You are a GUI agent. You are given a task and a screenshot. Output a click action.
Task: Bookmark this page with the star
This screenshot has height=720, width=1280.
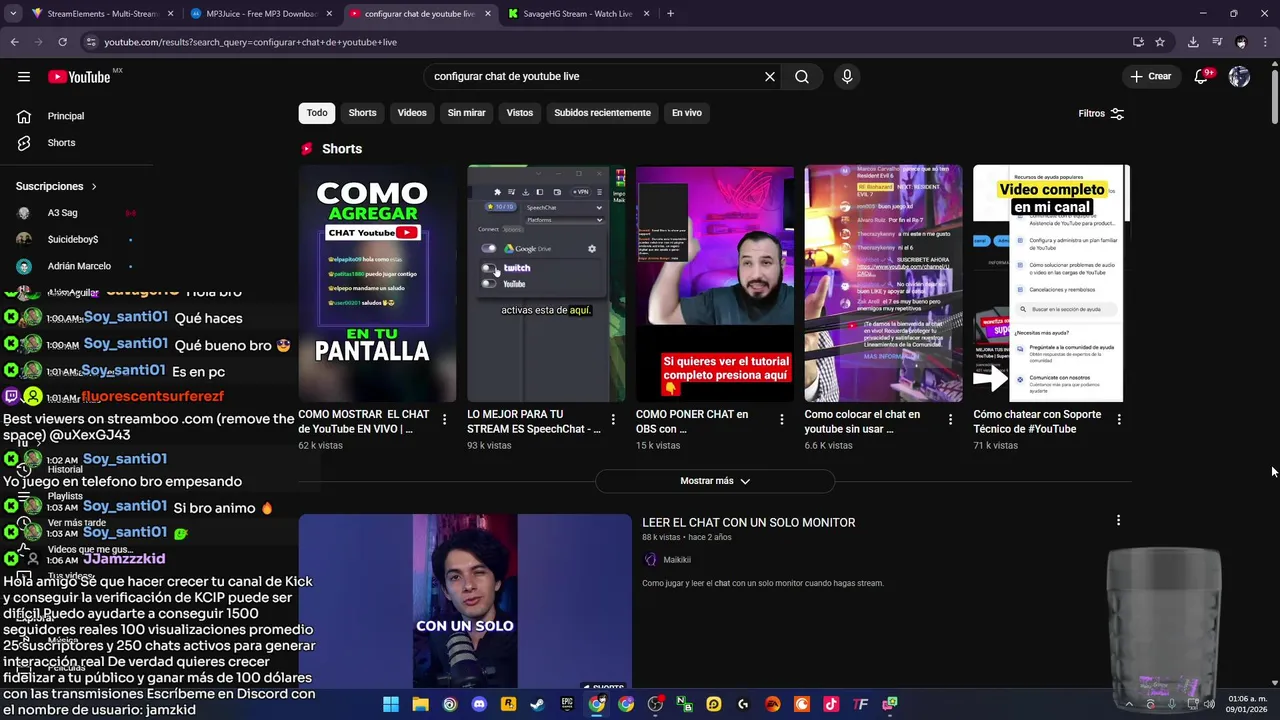point(1160,42)
